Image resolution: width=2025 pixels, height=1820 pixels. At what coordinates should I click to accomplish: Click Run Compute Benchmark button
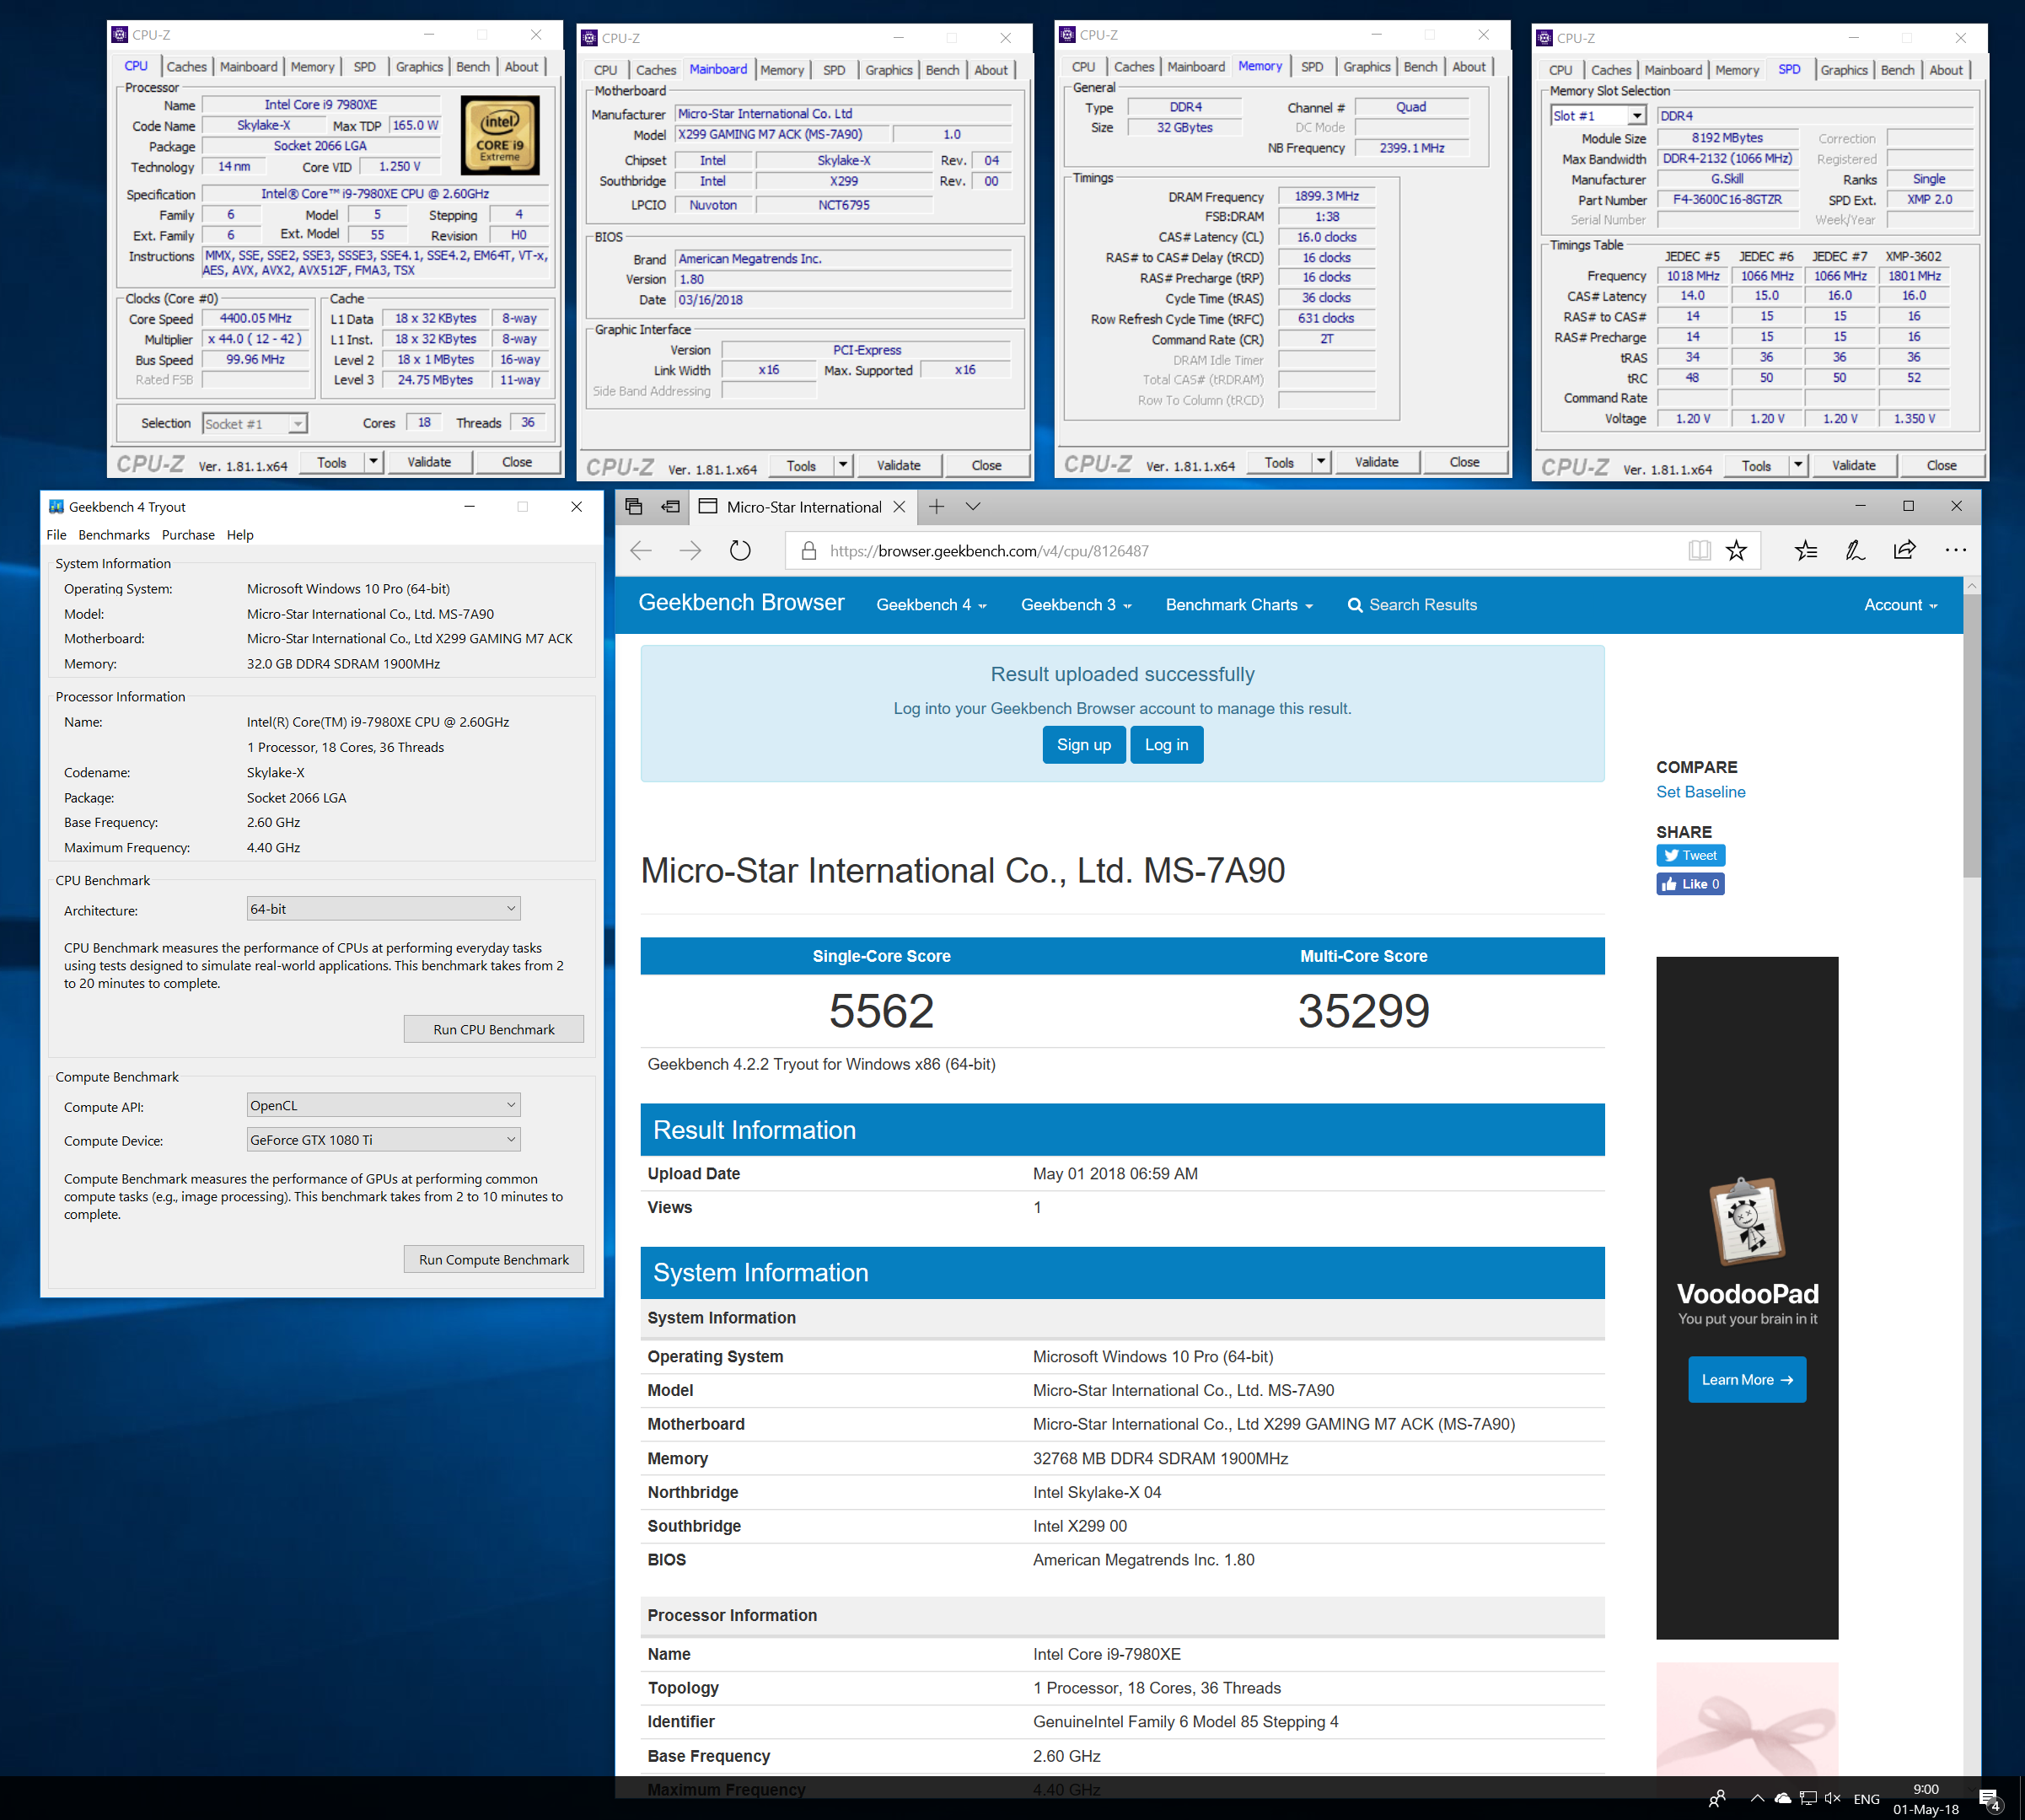click(x=494, y=1259)
